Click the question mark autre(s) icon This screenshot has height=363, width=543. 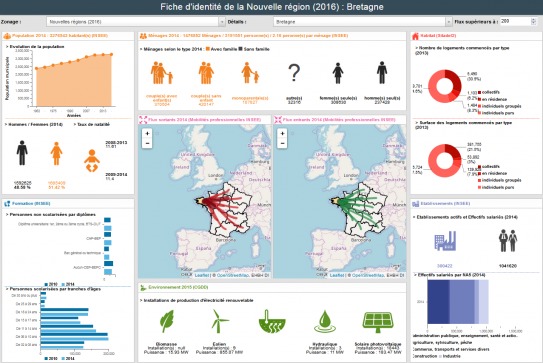294,73
